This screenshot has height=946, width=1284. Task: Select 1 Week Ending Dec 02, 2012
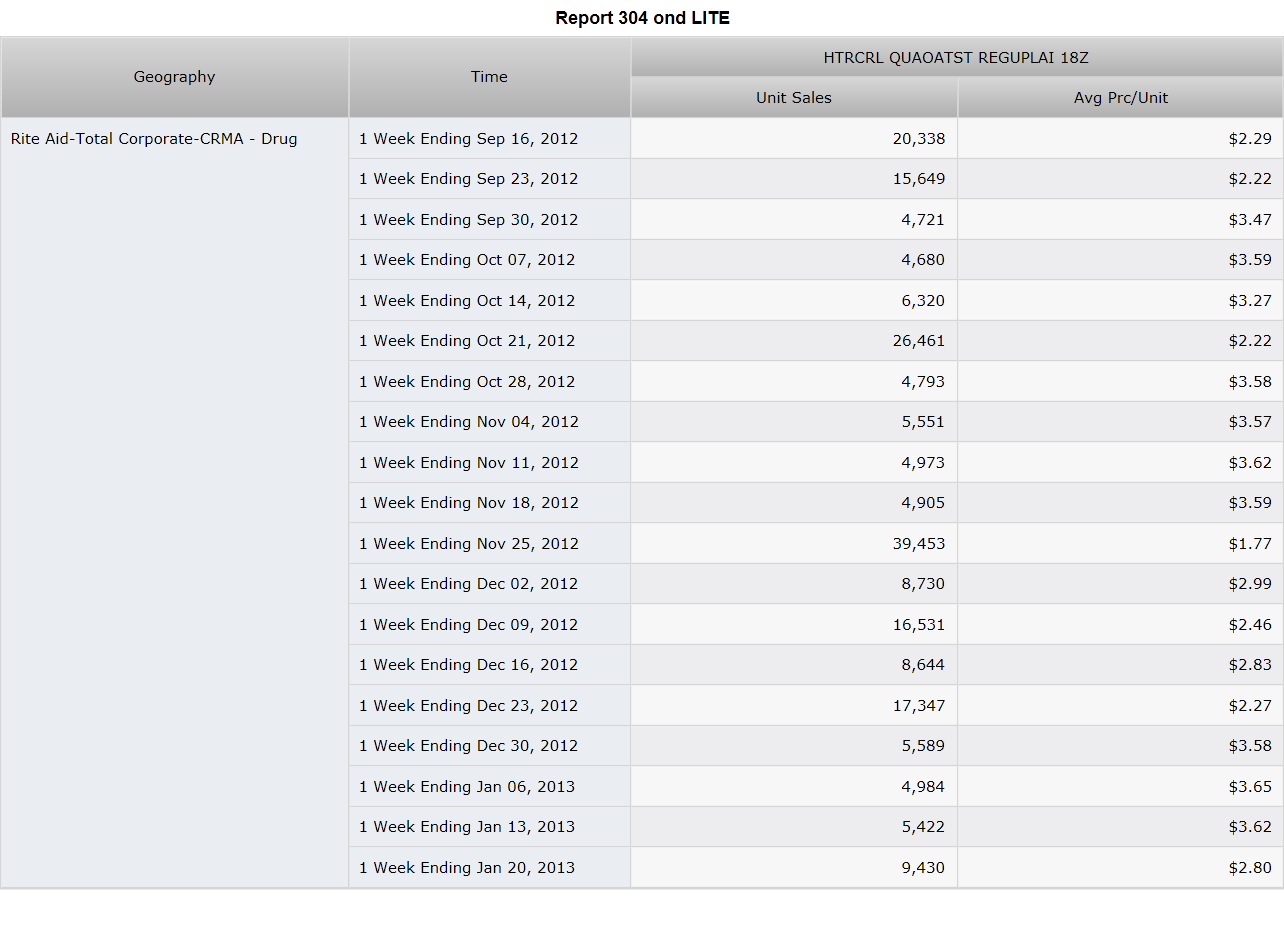[x=489, y=584]
